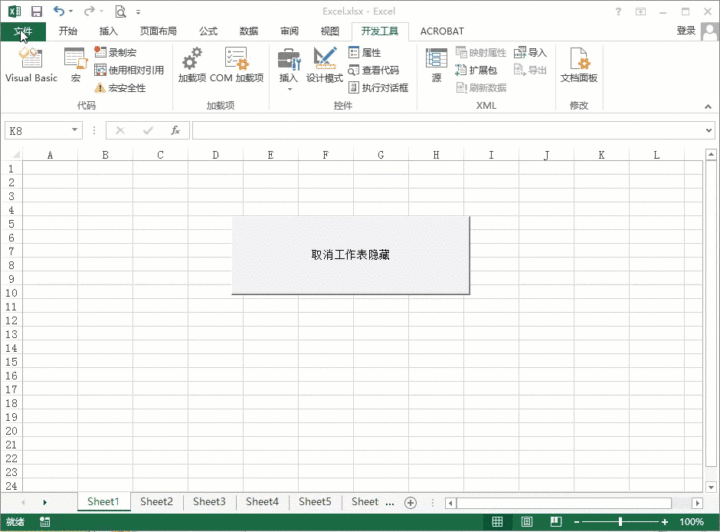This screenshot has height=532, width=720.
Task: Open the Insert controls (插入) dropdown
Action: (289, 69)
